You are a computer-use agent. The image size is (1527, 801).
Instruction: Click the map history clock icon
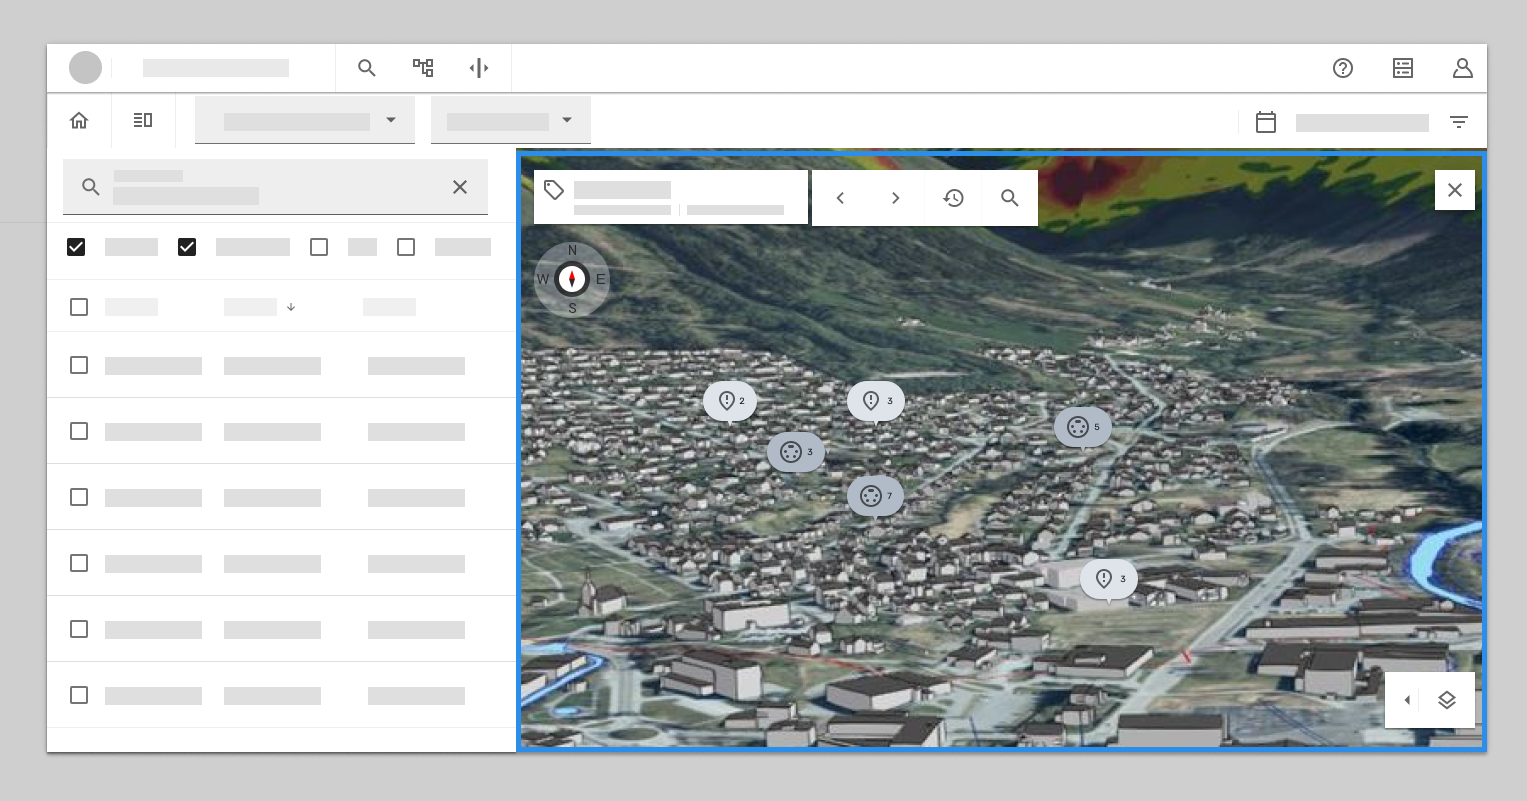click(x=954, y=198)
